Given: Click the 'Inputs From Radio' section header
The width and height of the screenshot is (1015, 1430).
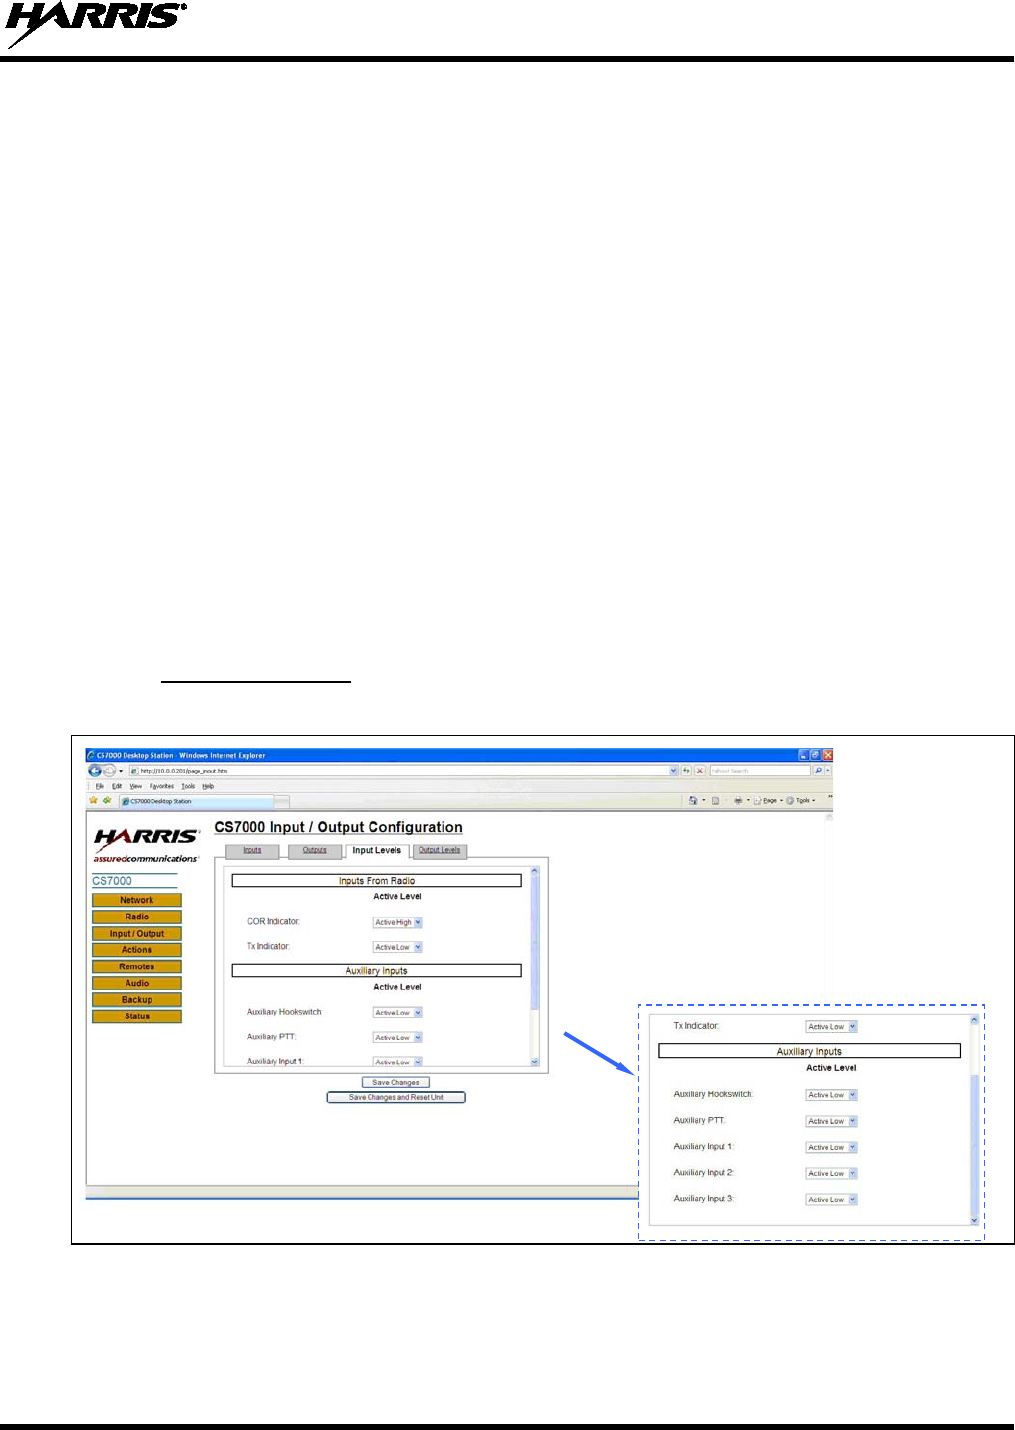Looking at the screenshot, I should pyautogui.click(x=376, y=881).
